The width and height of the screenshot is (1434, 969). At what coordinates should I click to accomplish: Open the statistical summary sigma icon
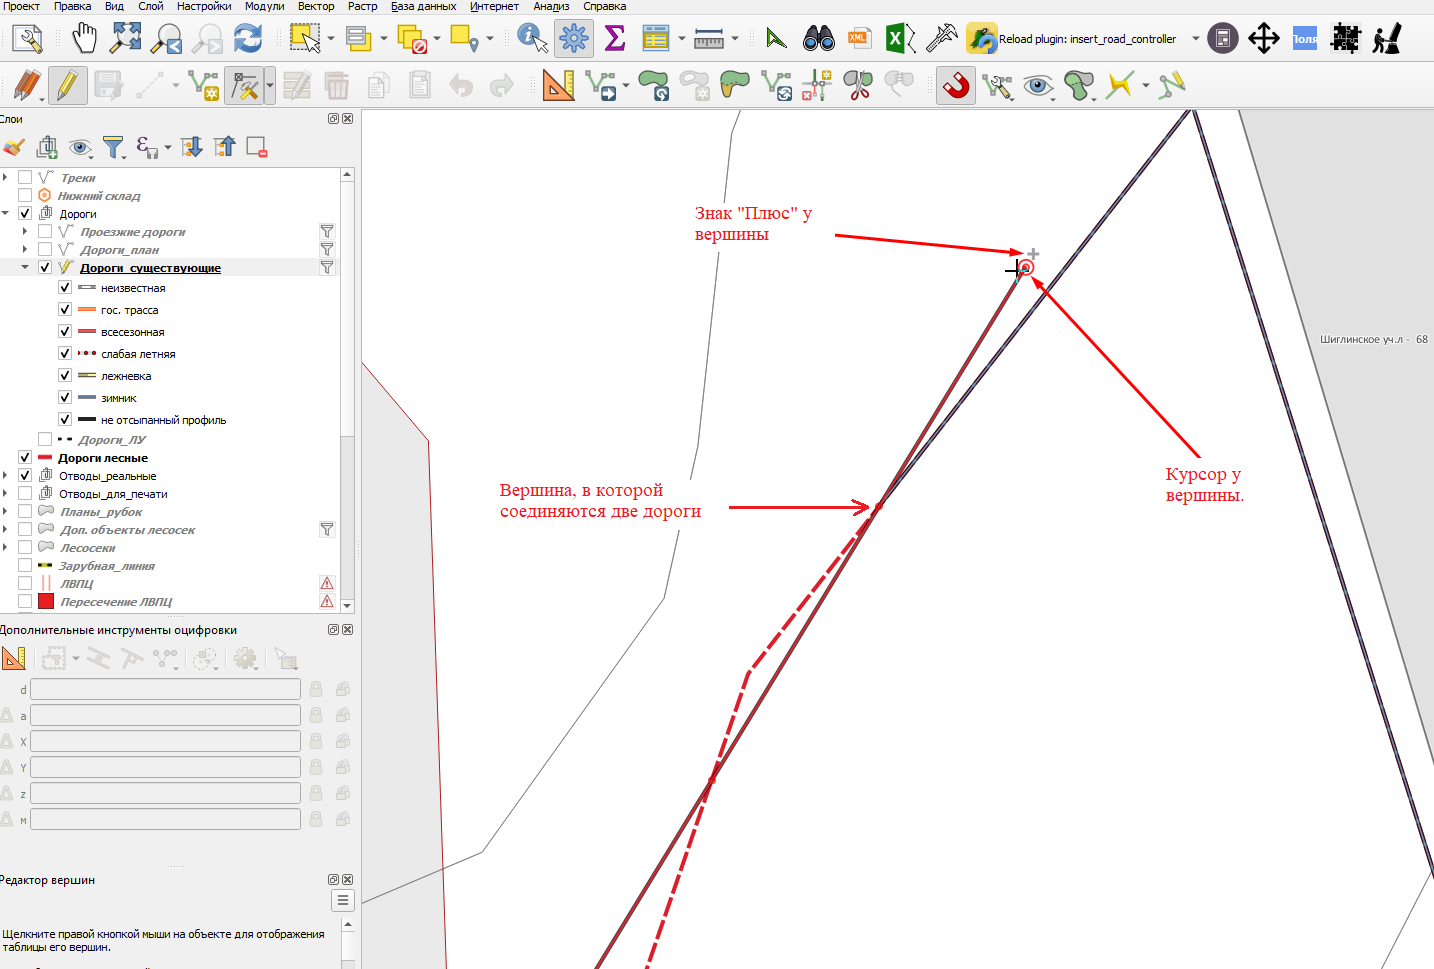pos(614,39)
